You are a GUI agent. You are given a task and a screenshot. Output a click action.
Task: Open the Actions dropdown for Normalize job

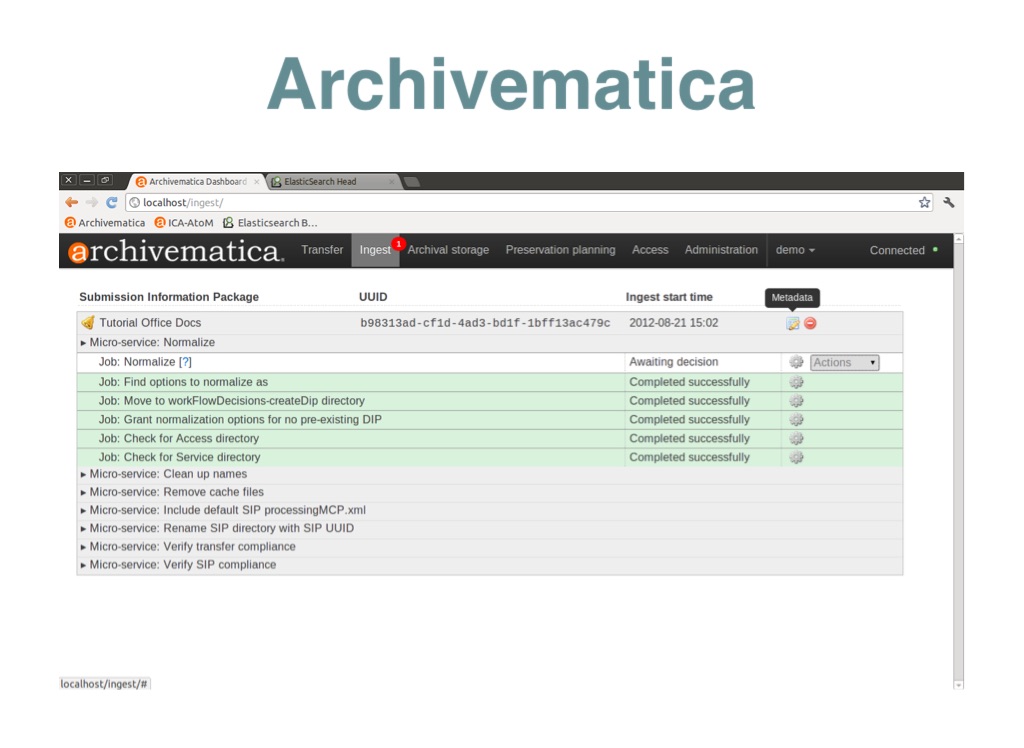pos(844,363)
